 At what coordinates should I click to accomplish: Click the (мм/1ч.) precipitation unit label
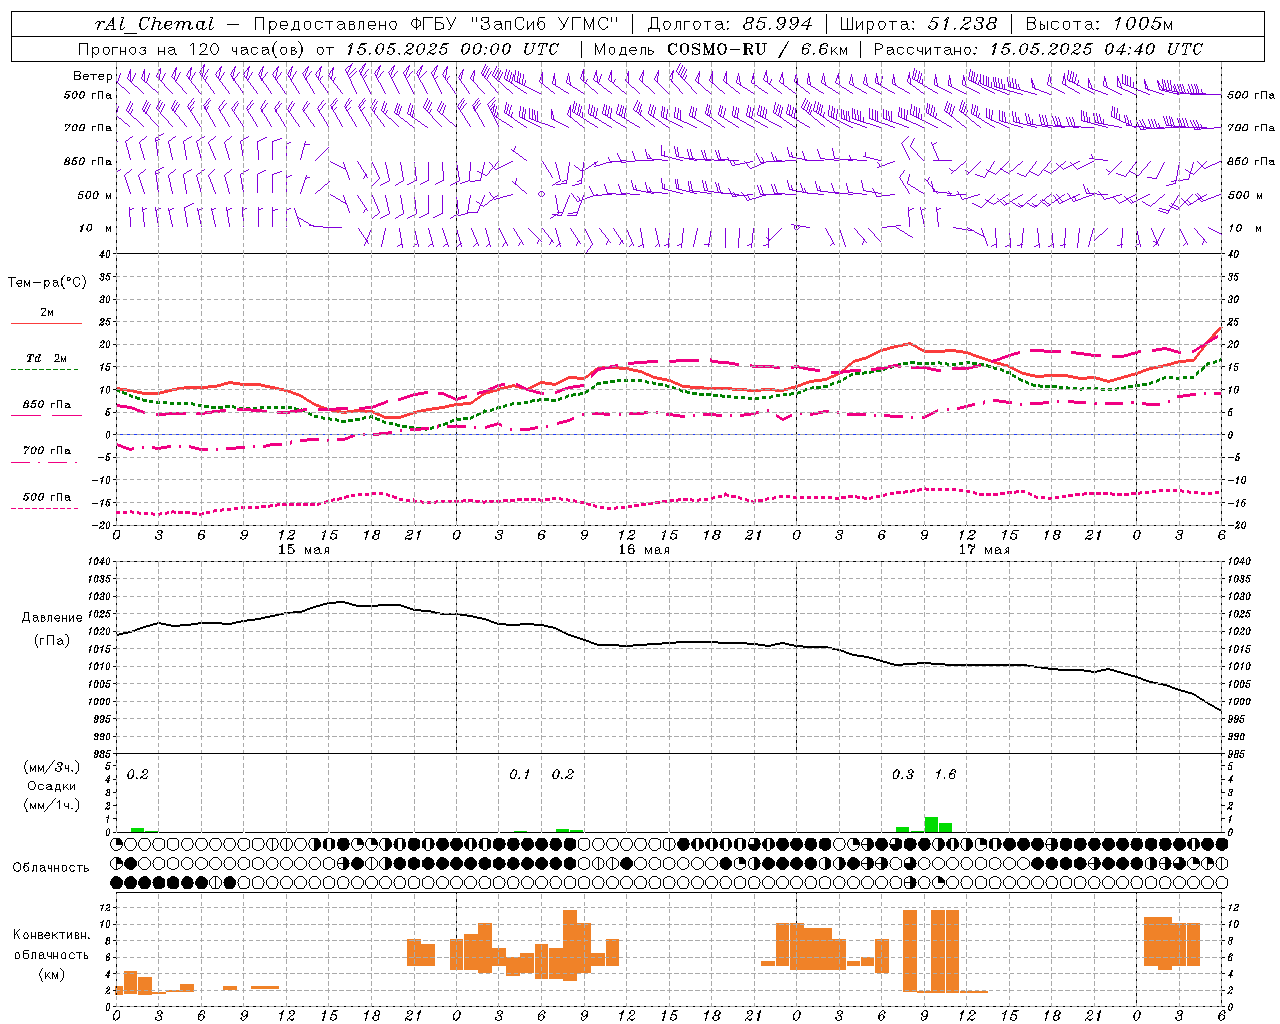(x=51, y=805)
